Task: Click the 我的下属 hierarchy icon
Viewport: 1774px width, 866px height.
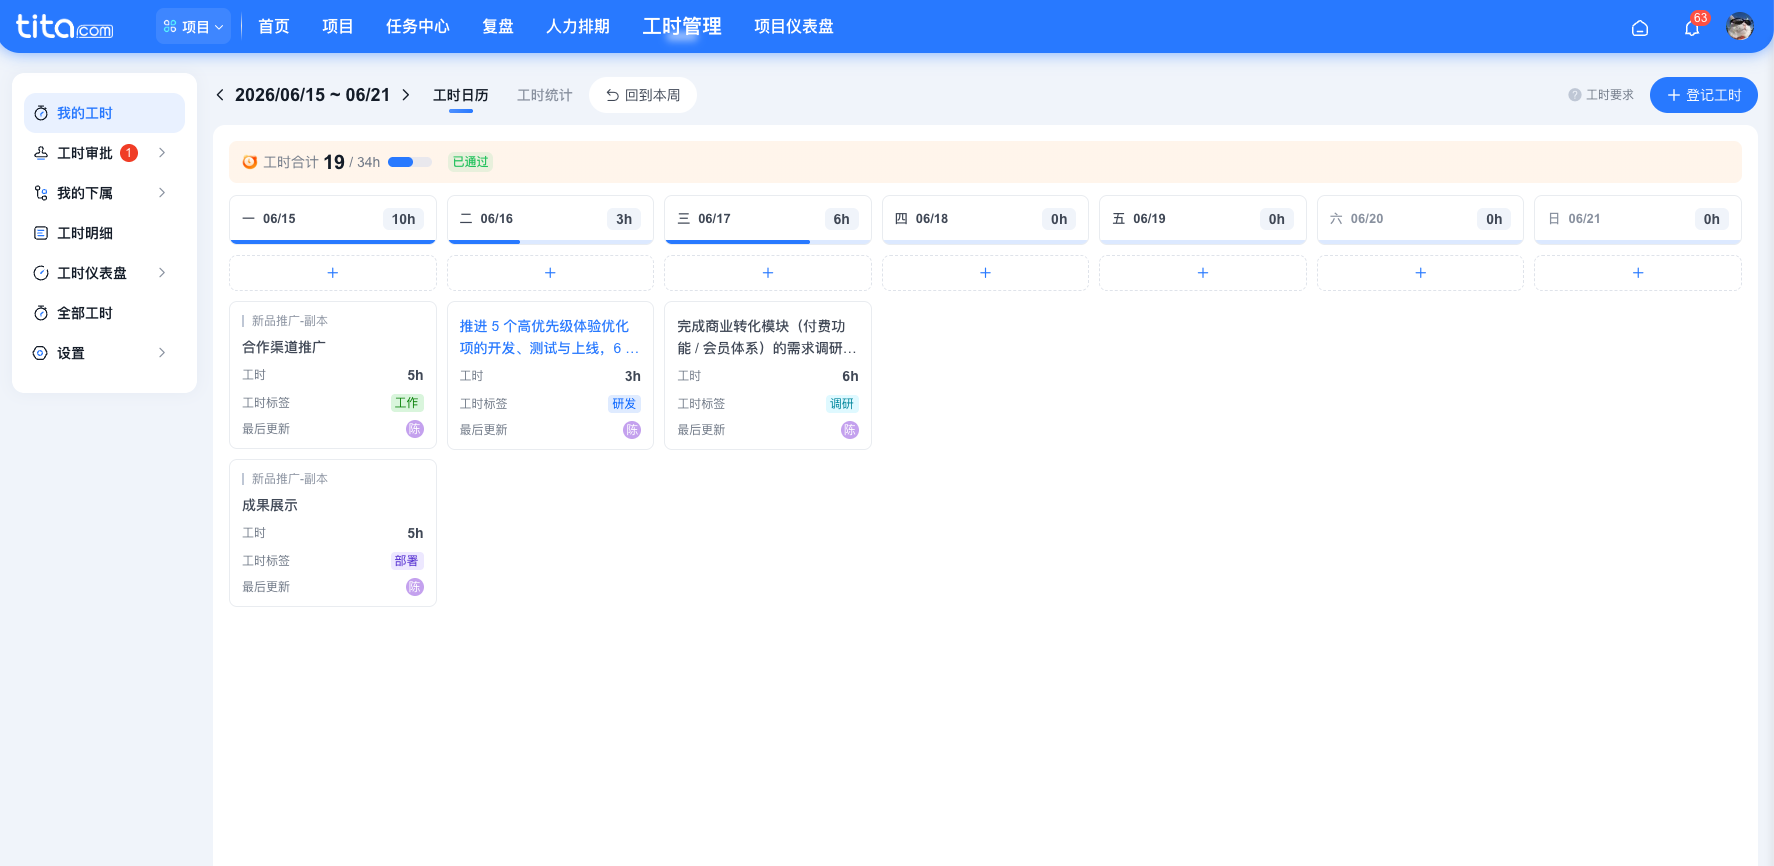Action: pyautogui.click(x=41, y=193)
